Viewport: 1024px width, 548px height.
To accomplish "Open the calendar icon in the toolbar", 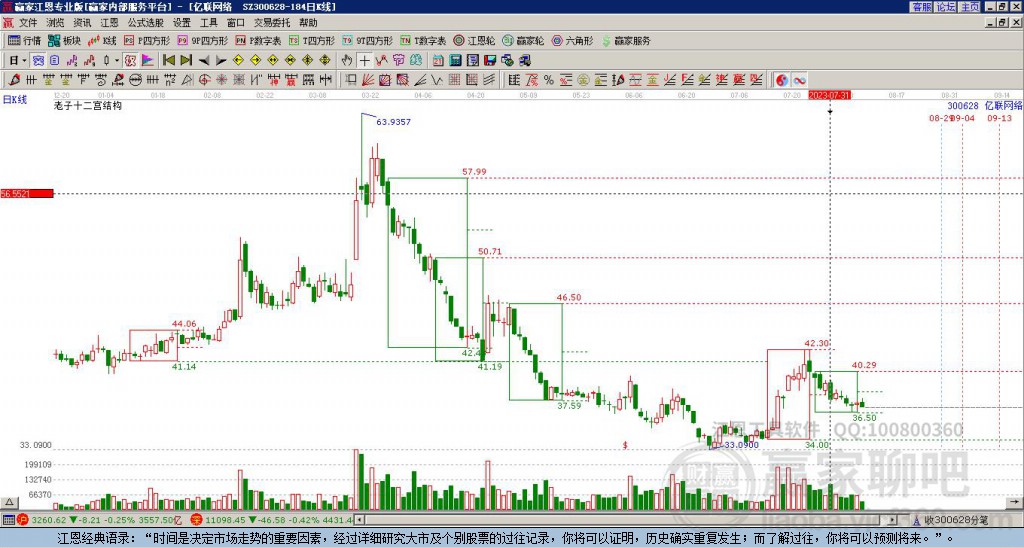I will click(x=438, y=60).
